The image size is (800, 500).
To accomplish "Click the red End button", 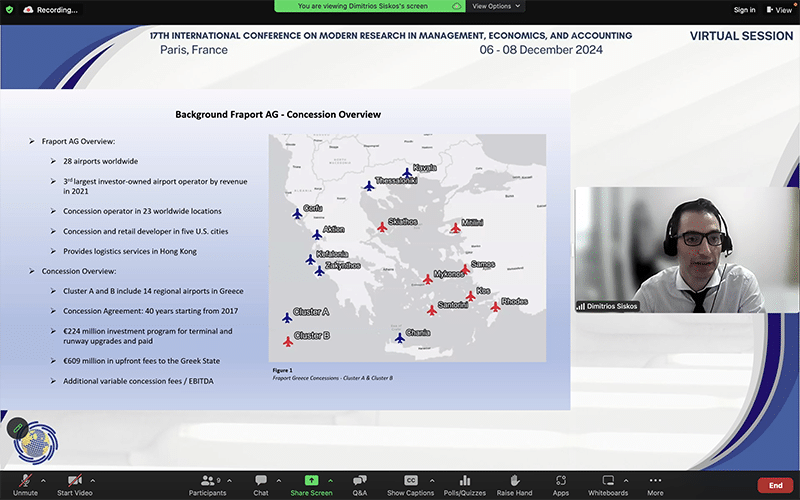I will 775,485.
